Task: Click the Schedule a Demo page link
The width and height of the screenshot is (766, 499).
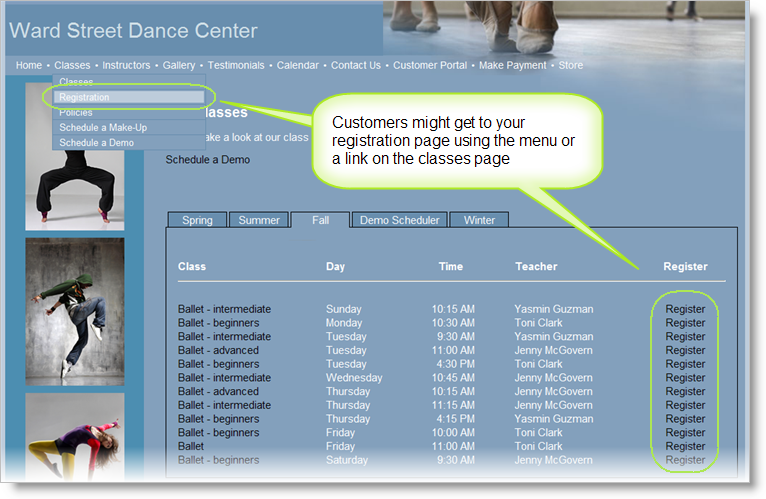Action: click(208, 159)
